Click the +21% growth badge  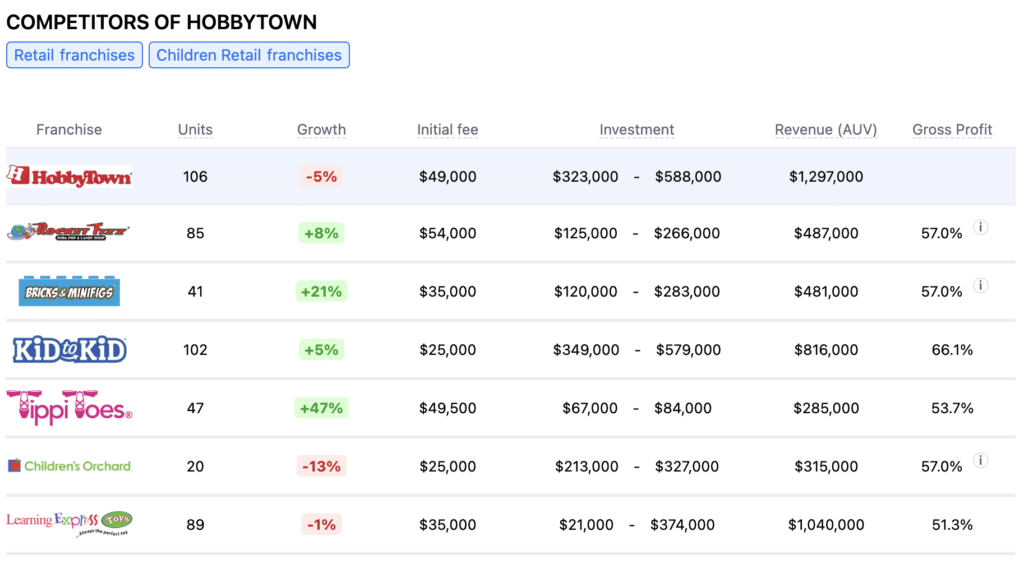(321, 291)
